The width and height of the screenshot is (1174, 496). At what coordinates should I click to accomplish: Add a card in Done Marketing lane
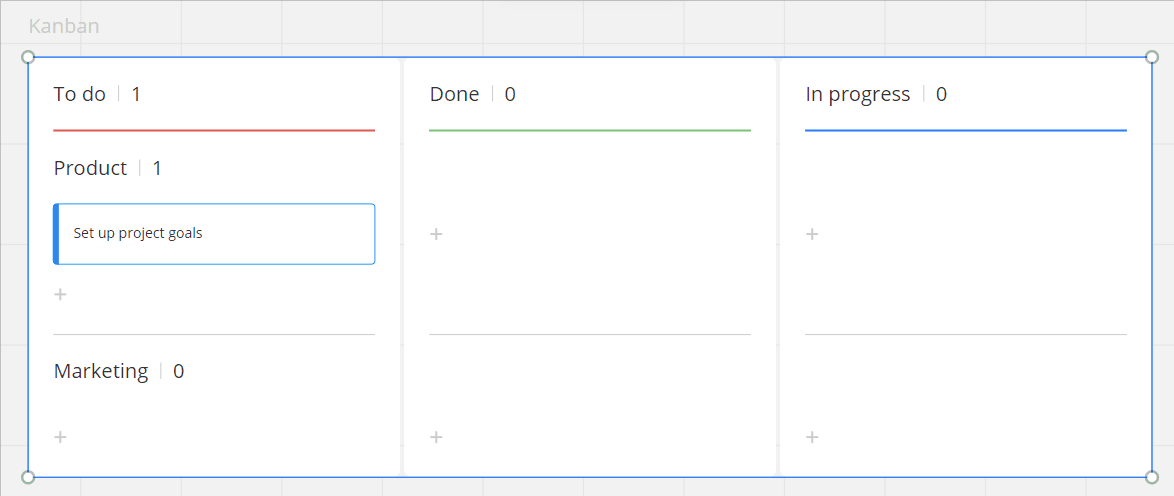436,437
